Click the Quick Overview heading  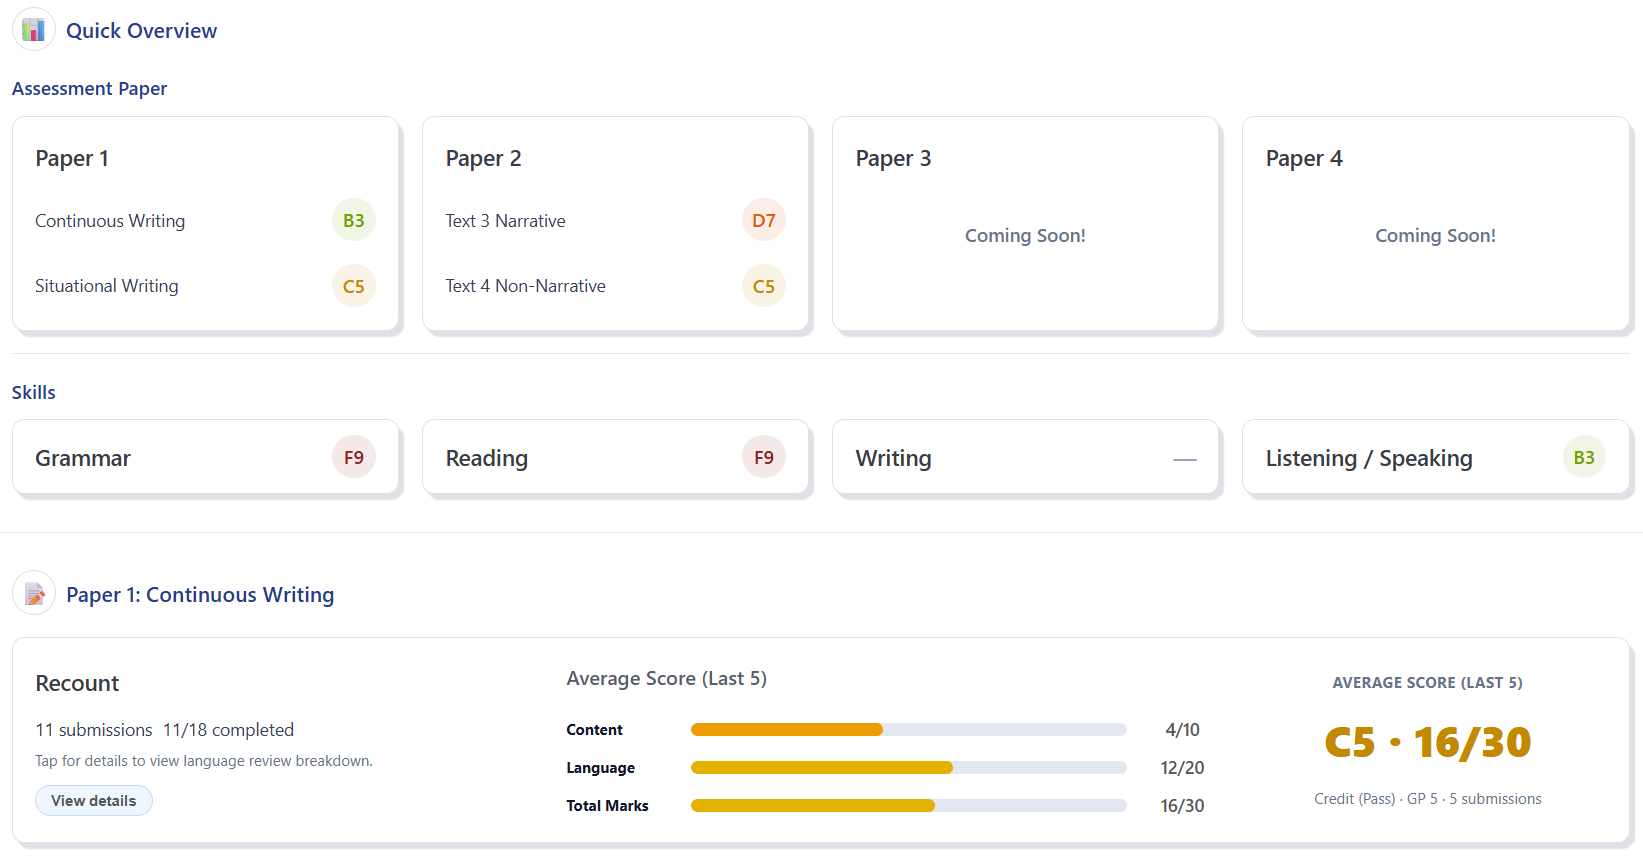click(141, 31)
